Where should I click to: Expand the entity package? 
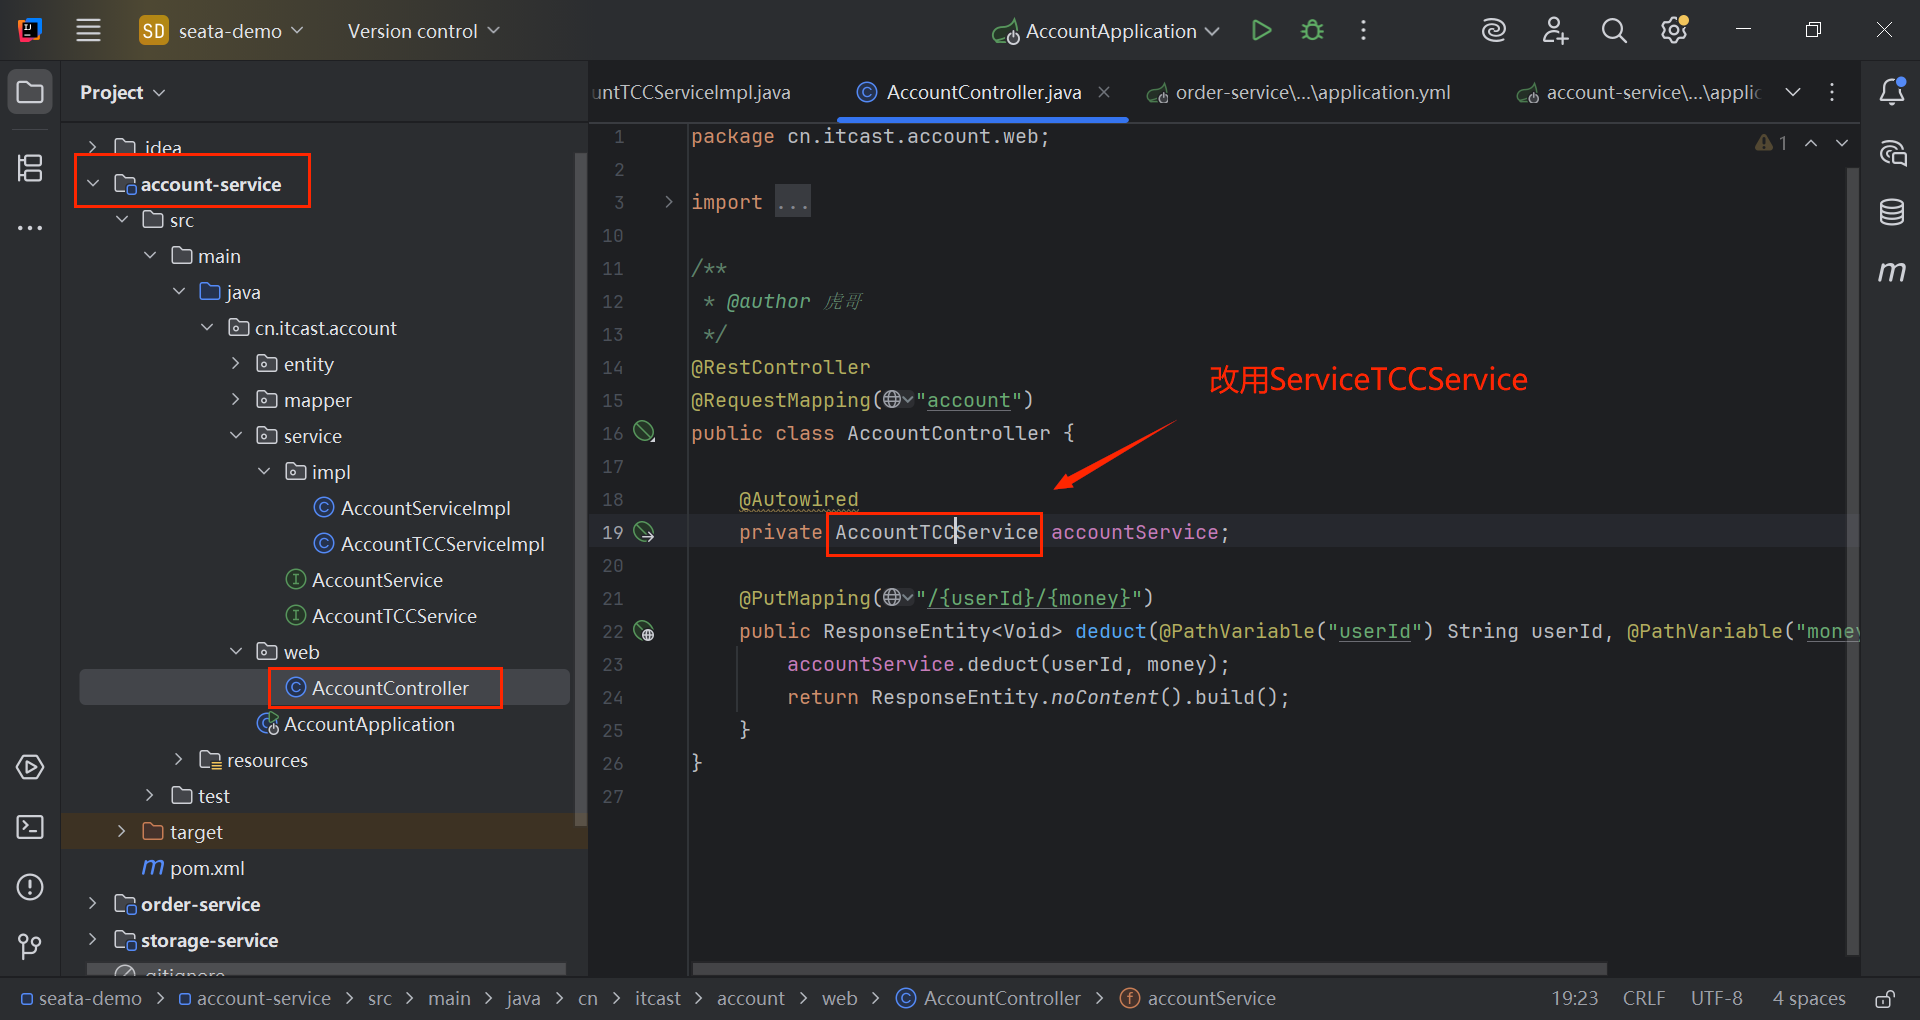(236, 364)
